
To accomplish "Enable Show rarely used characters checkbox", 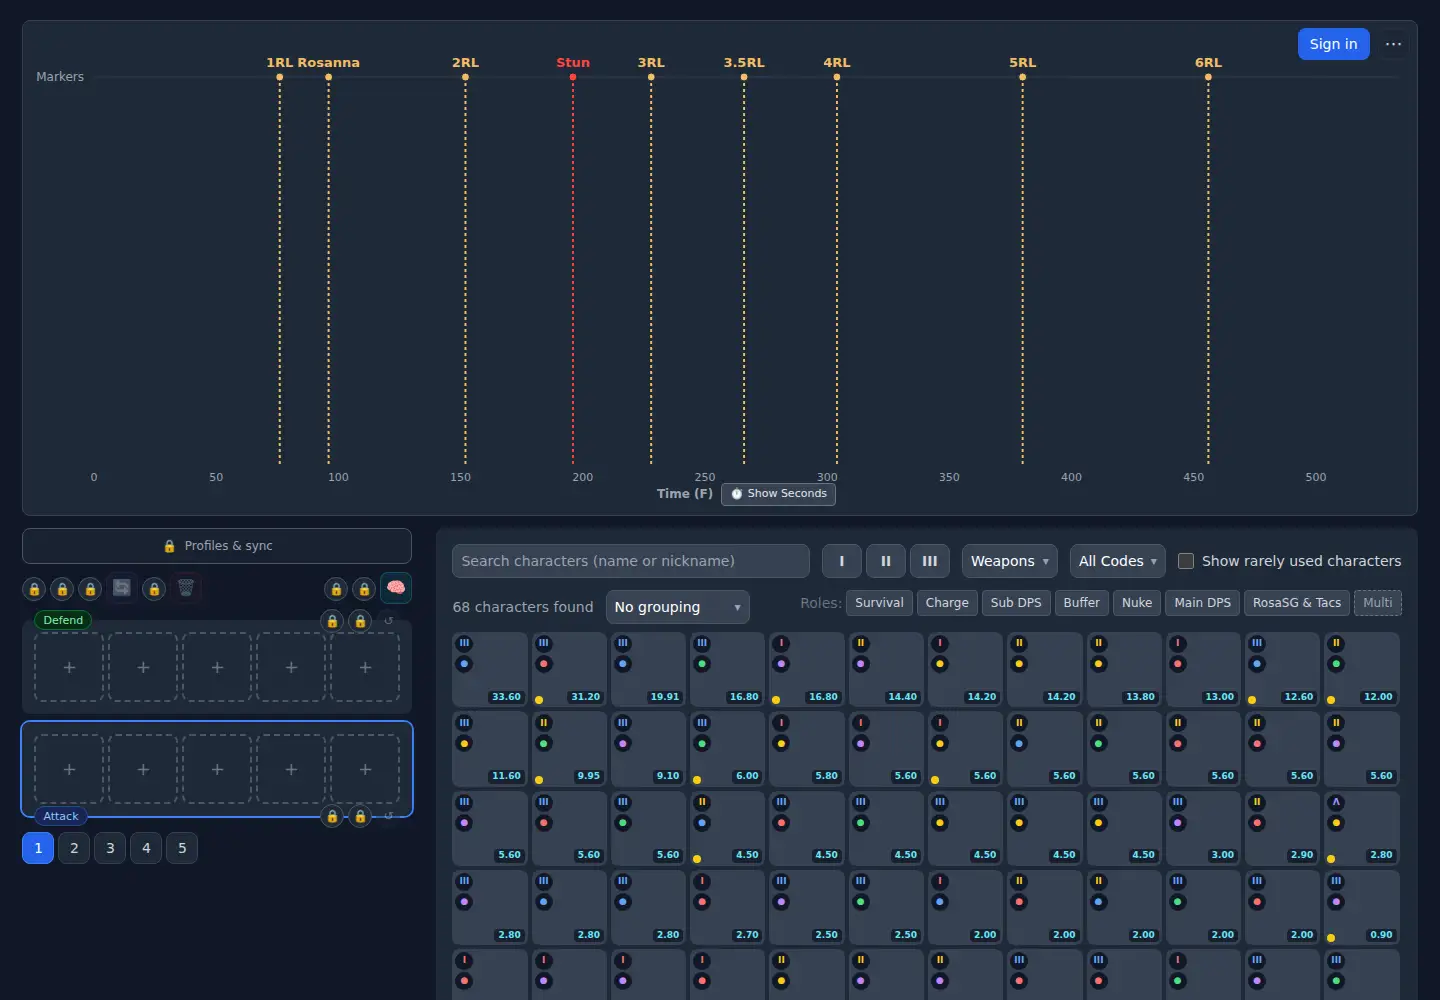I will 1186,561.
